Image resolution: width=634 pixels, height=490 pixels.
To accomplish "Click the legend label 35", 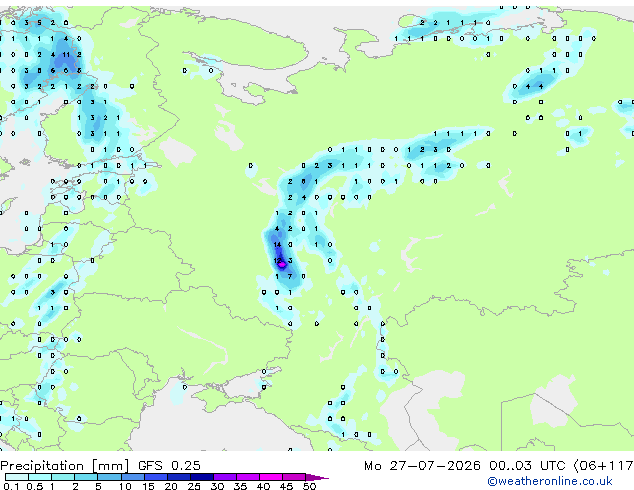I will coord(240,486).
